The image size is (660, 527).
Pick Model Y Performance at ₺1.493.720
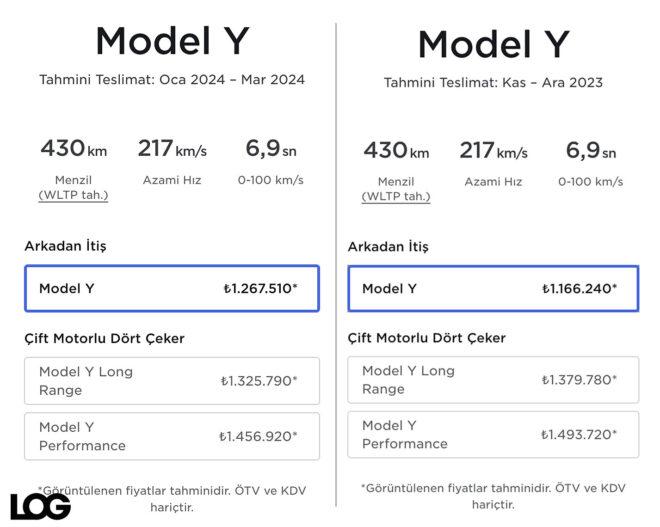pos(493,434)
